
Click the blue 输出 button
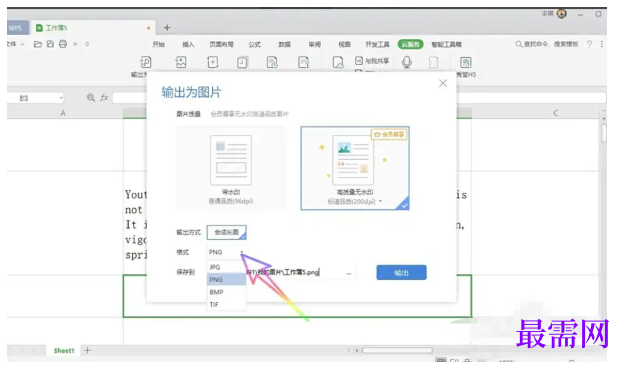click(401, 272)
